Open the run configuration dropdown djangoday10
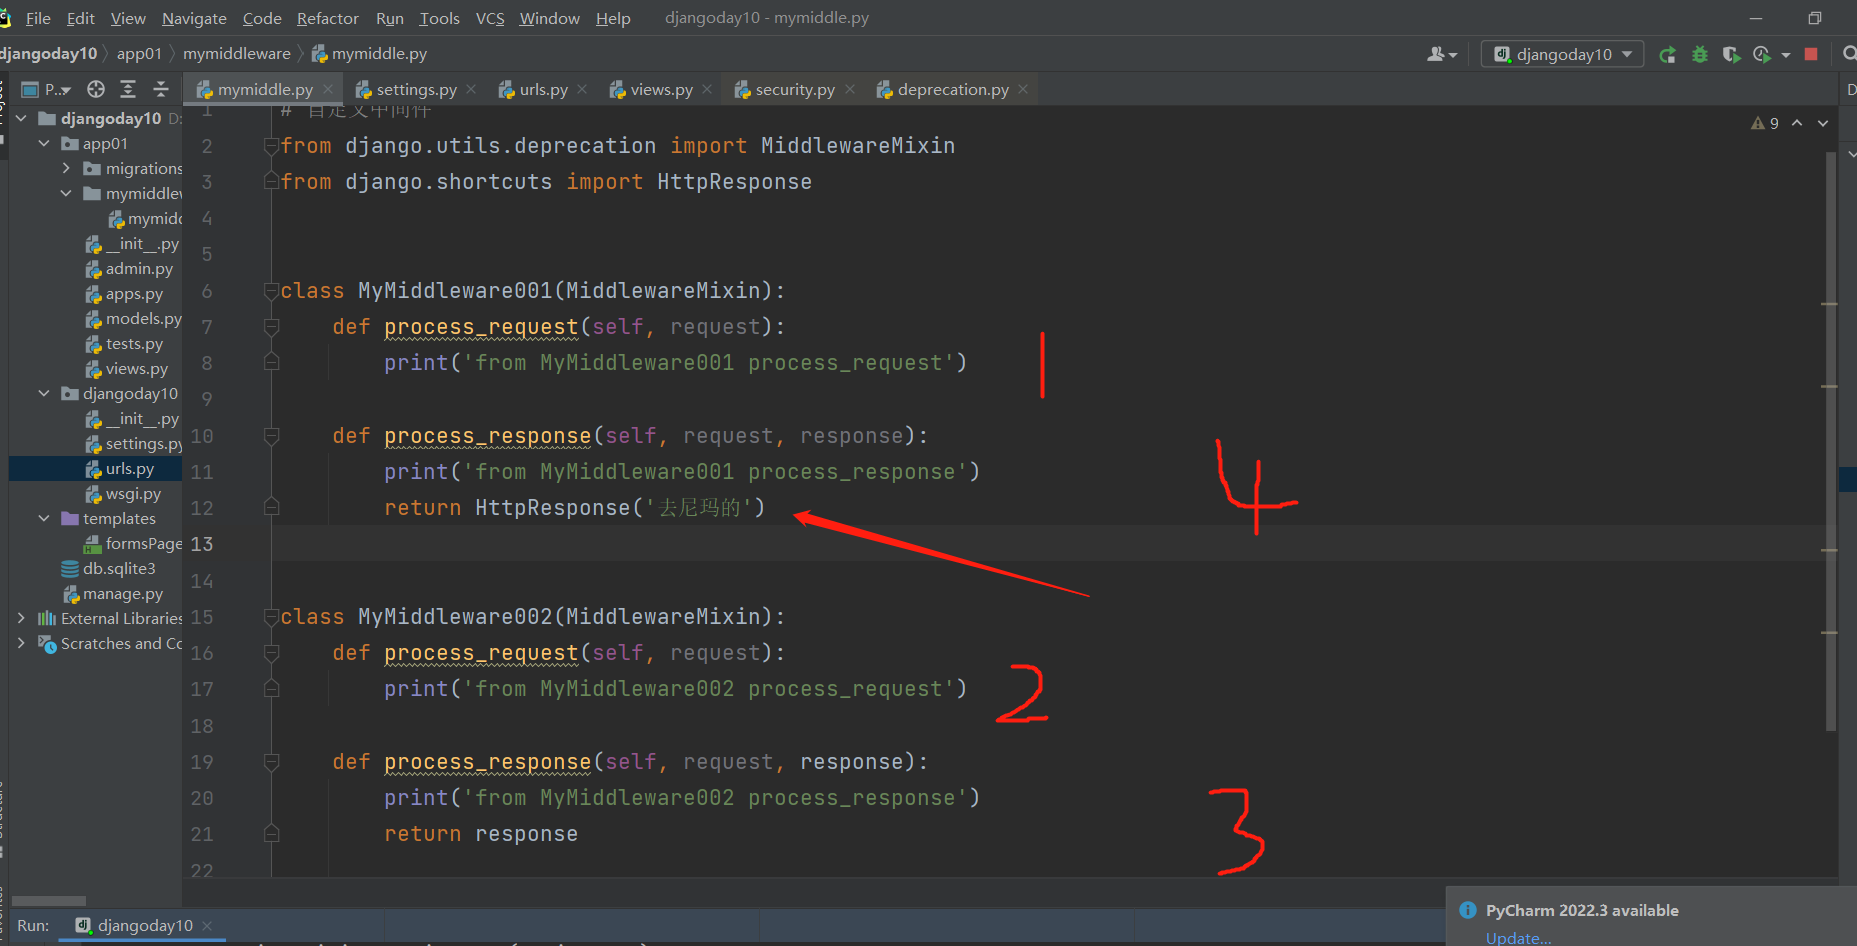 (x=1563, y=54)
